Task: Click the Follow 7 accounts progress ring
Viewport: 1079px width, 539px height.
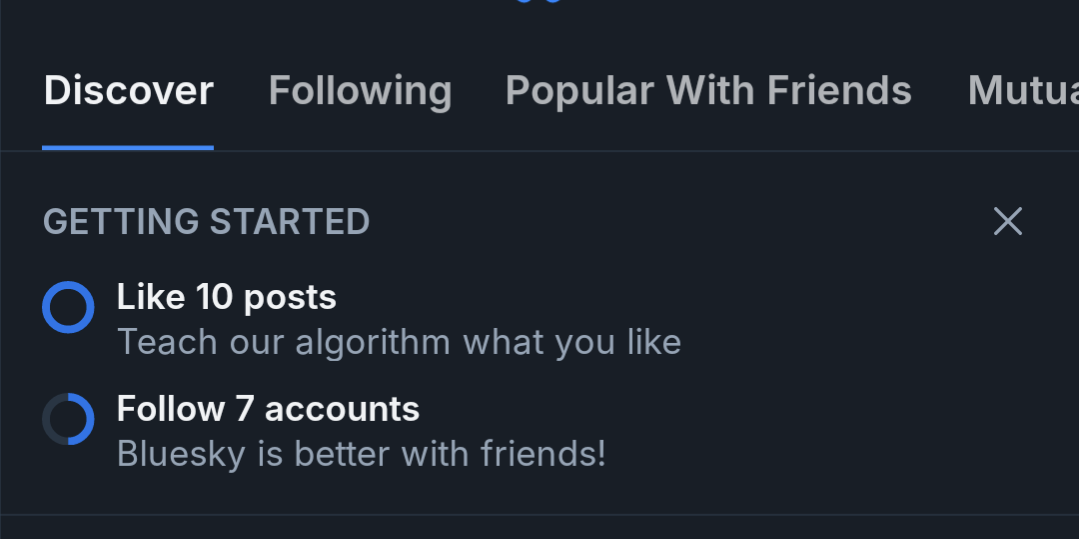Action: tap(68, 419)
